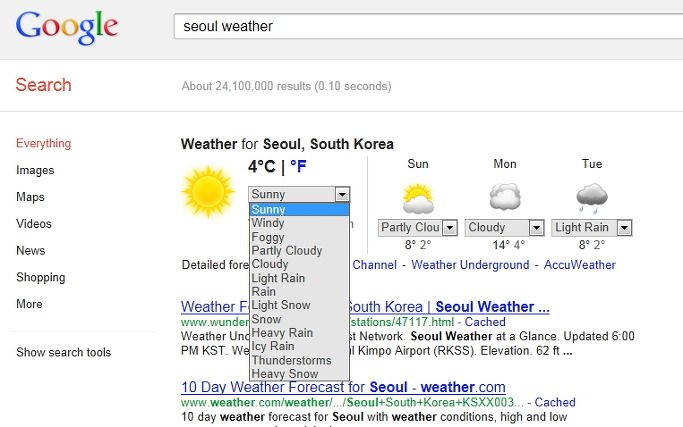Pick Light Rain from the dropdown list
The height and width of the screenshot is (427, 683).
(x=299, y=278)
